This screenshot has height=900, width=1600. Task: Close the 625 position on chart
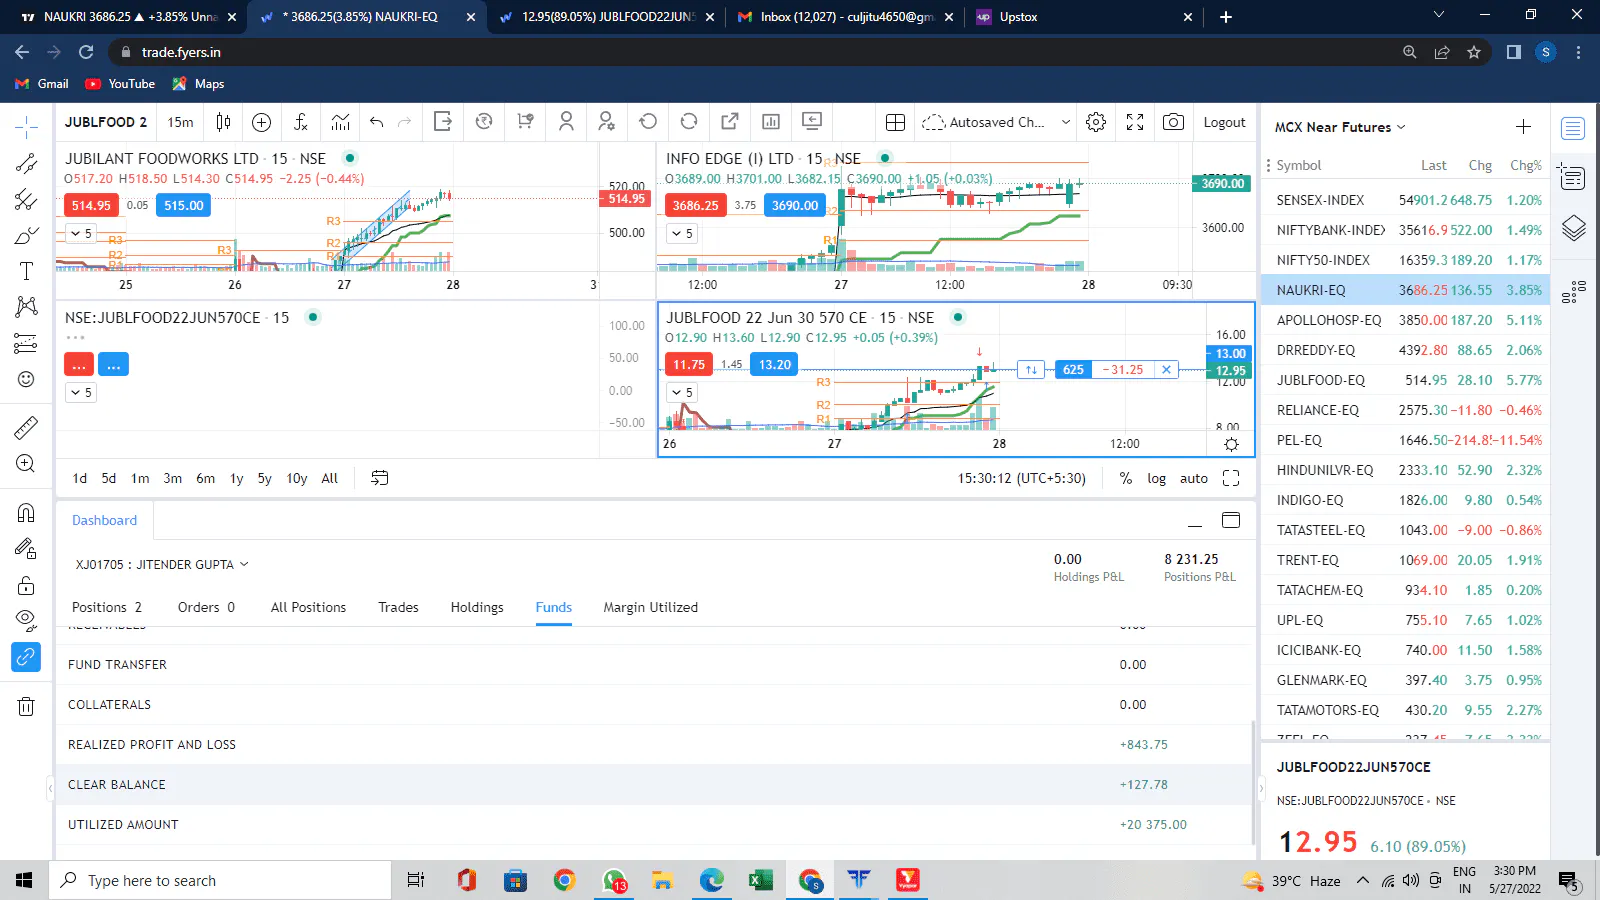tap(1166, 369)
